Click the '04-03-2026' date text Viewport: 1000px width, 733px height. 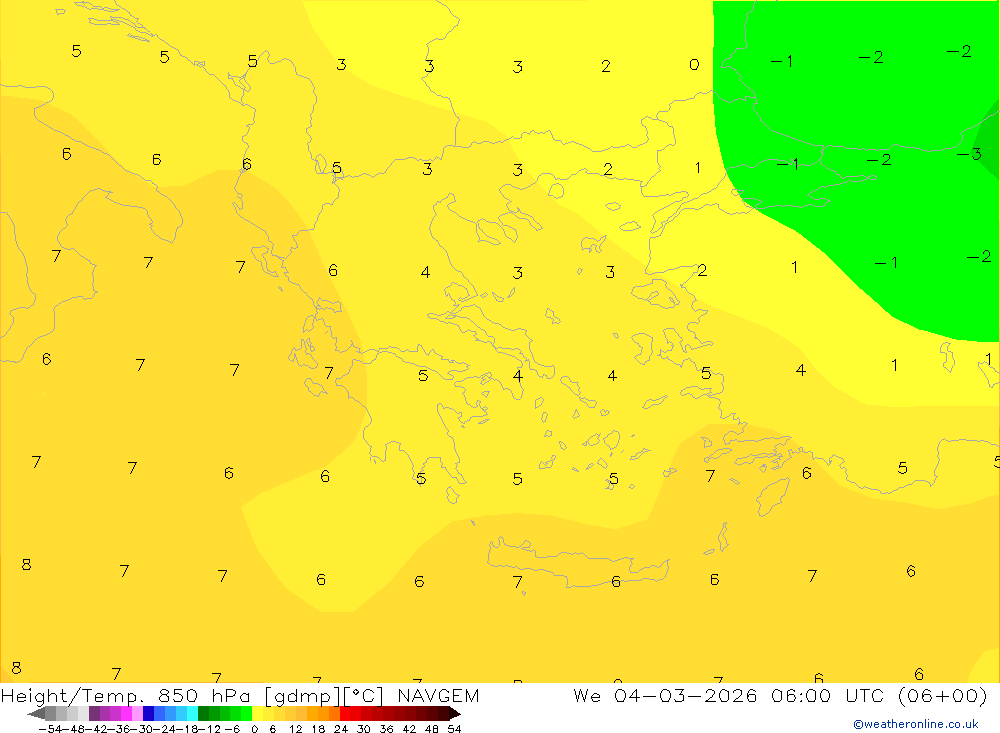click(685, 695)
